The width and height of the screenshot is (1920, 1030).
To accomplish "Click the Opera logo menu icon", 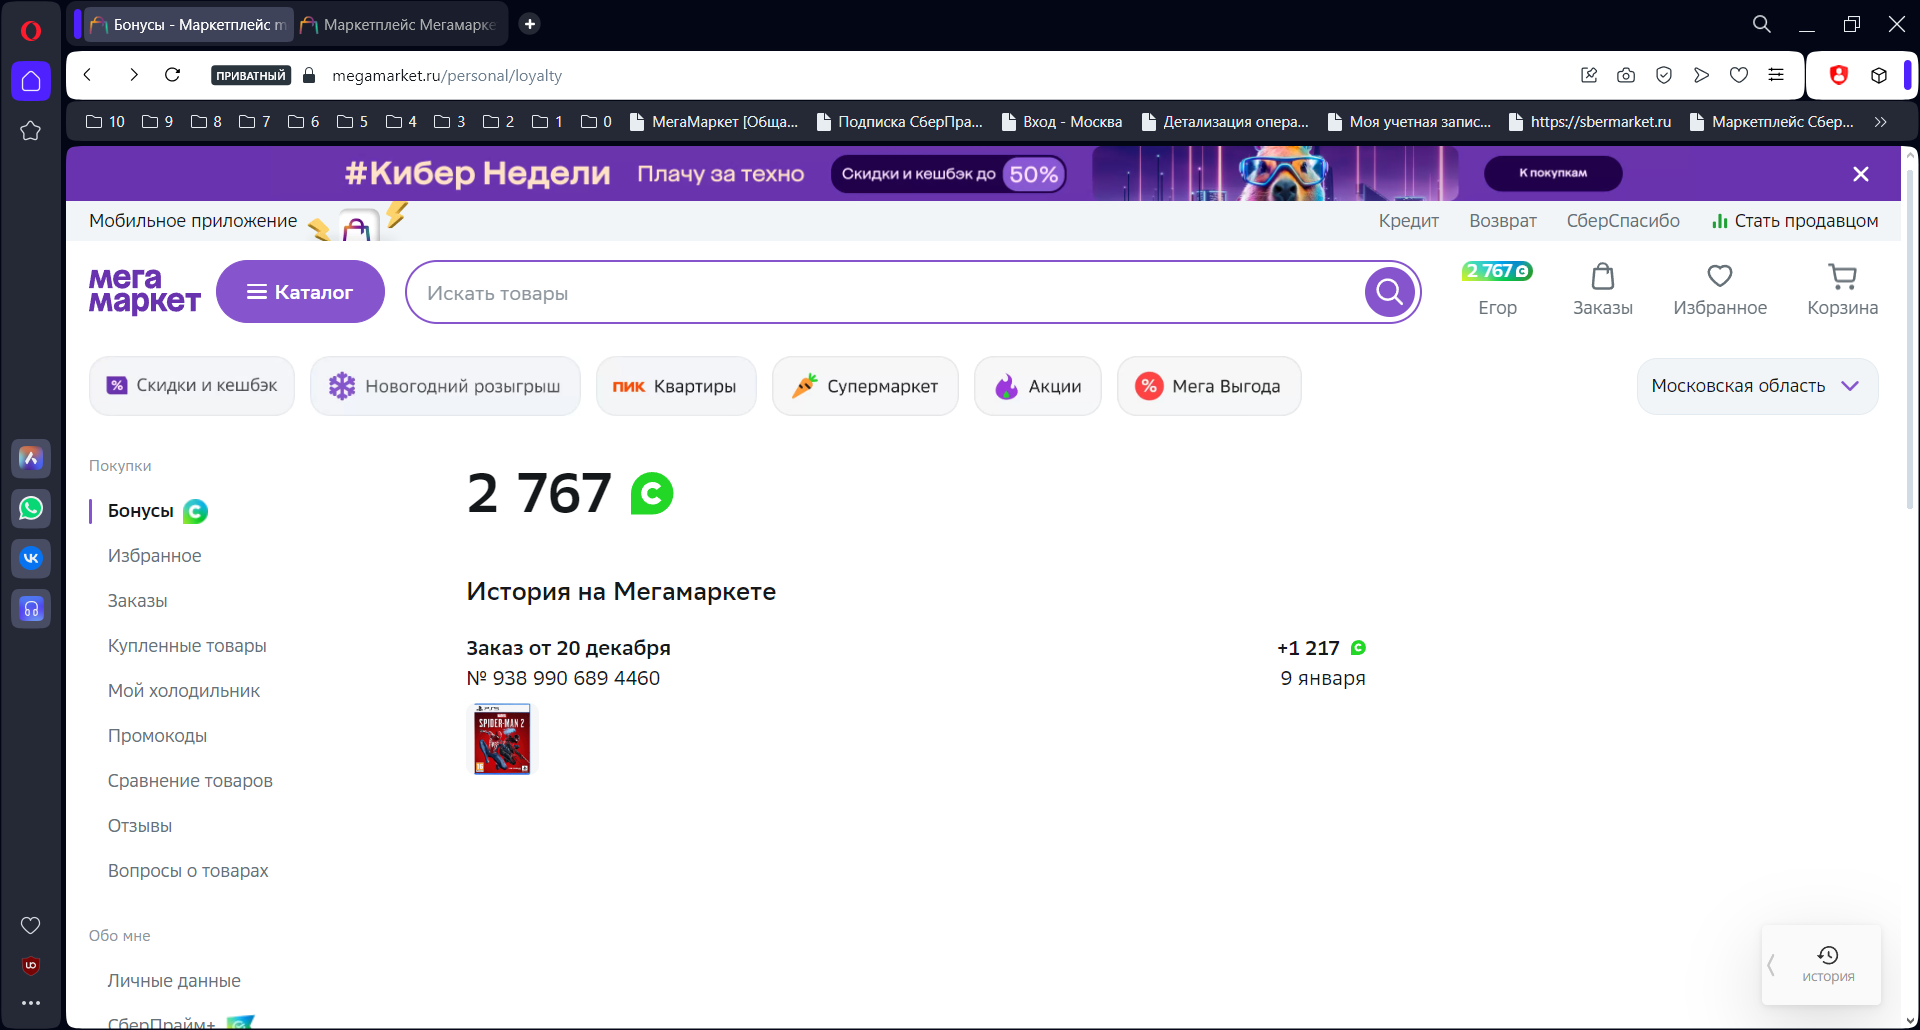I will 31,31.
